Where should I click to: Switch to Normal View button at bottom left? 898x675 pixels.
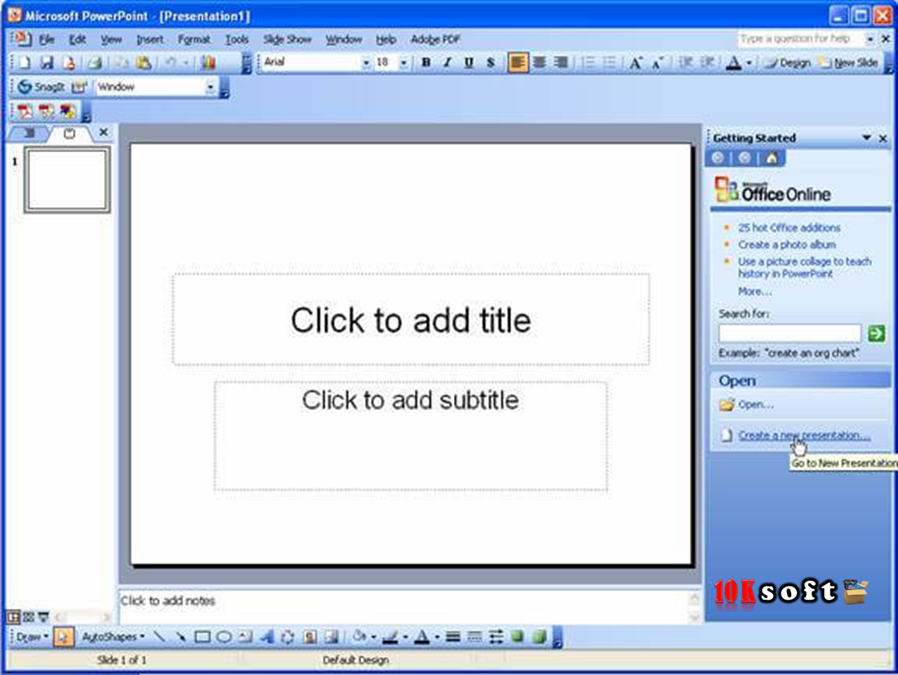click(13, 617)
